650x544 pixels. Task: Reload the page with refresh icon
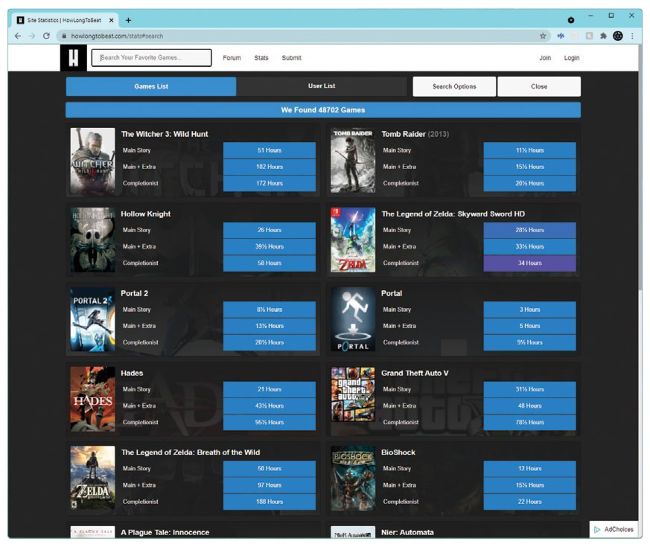click(46, 36)
